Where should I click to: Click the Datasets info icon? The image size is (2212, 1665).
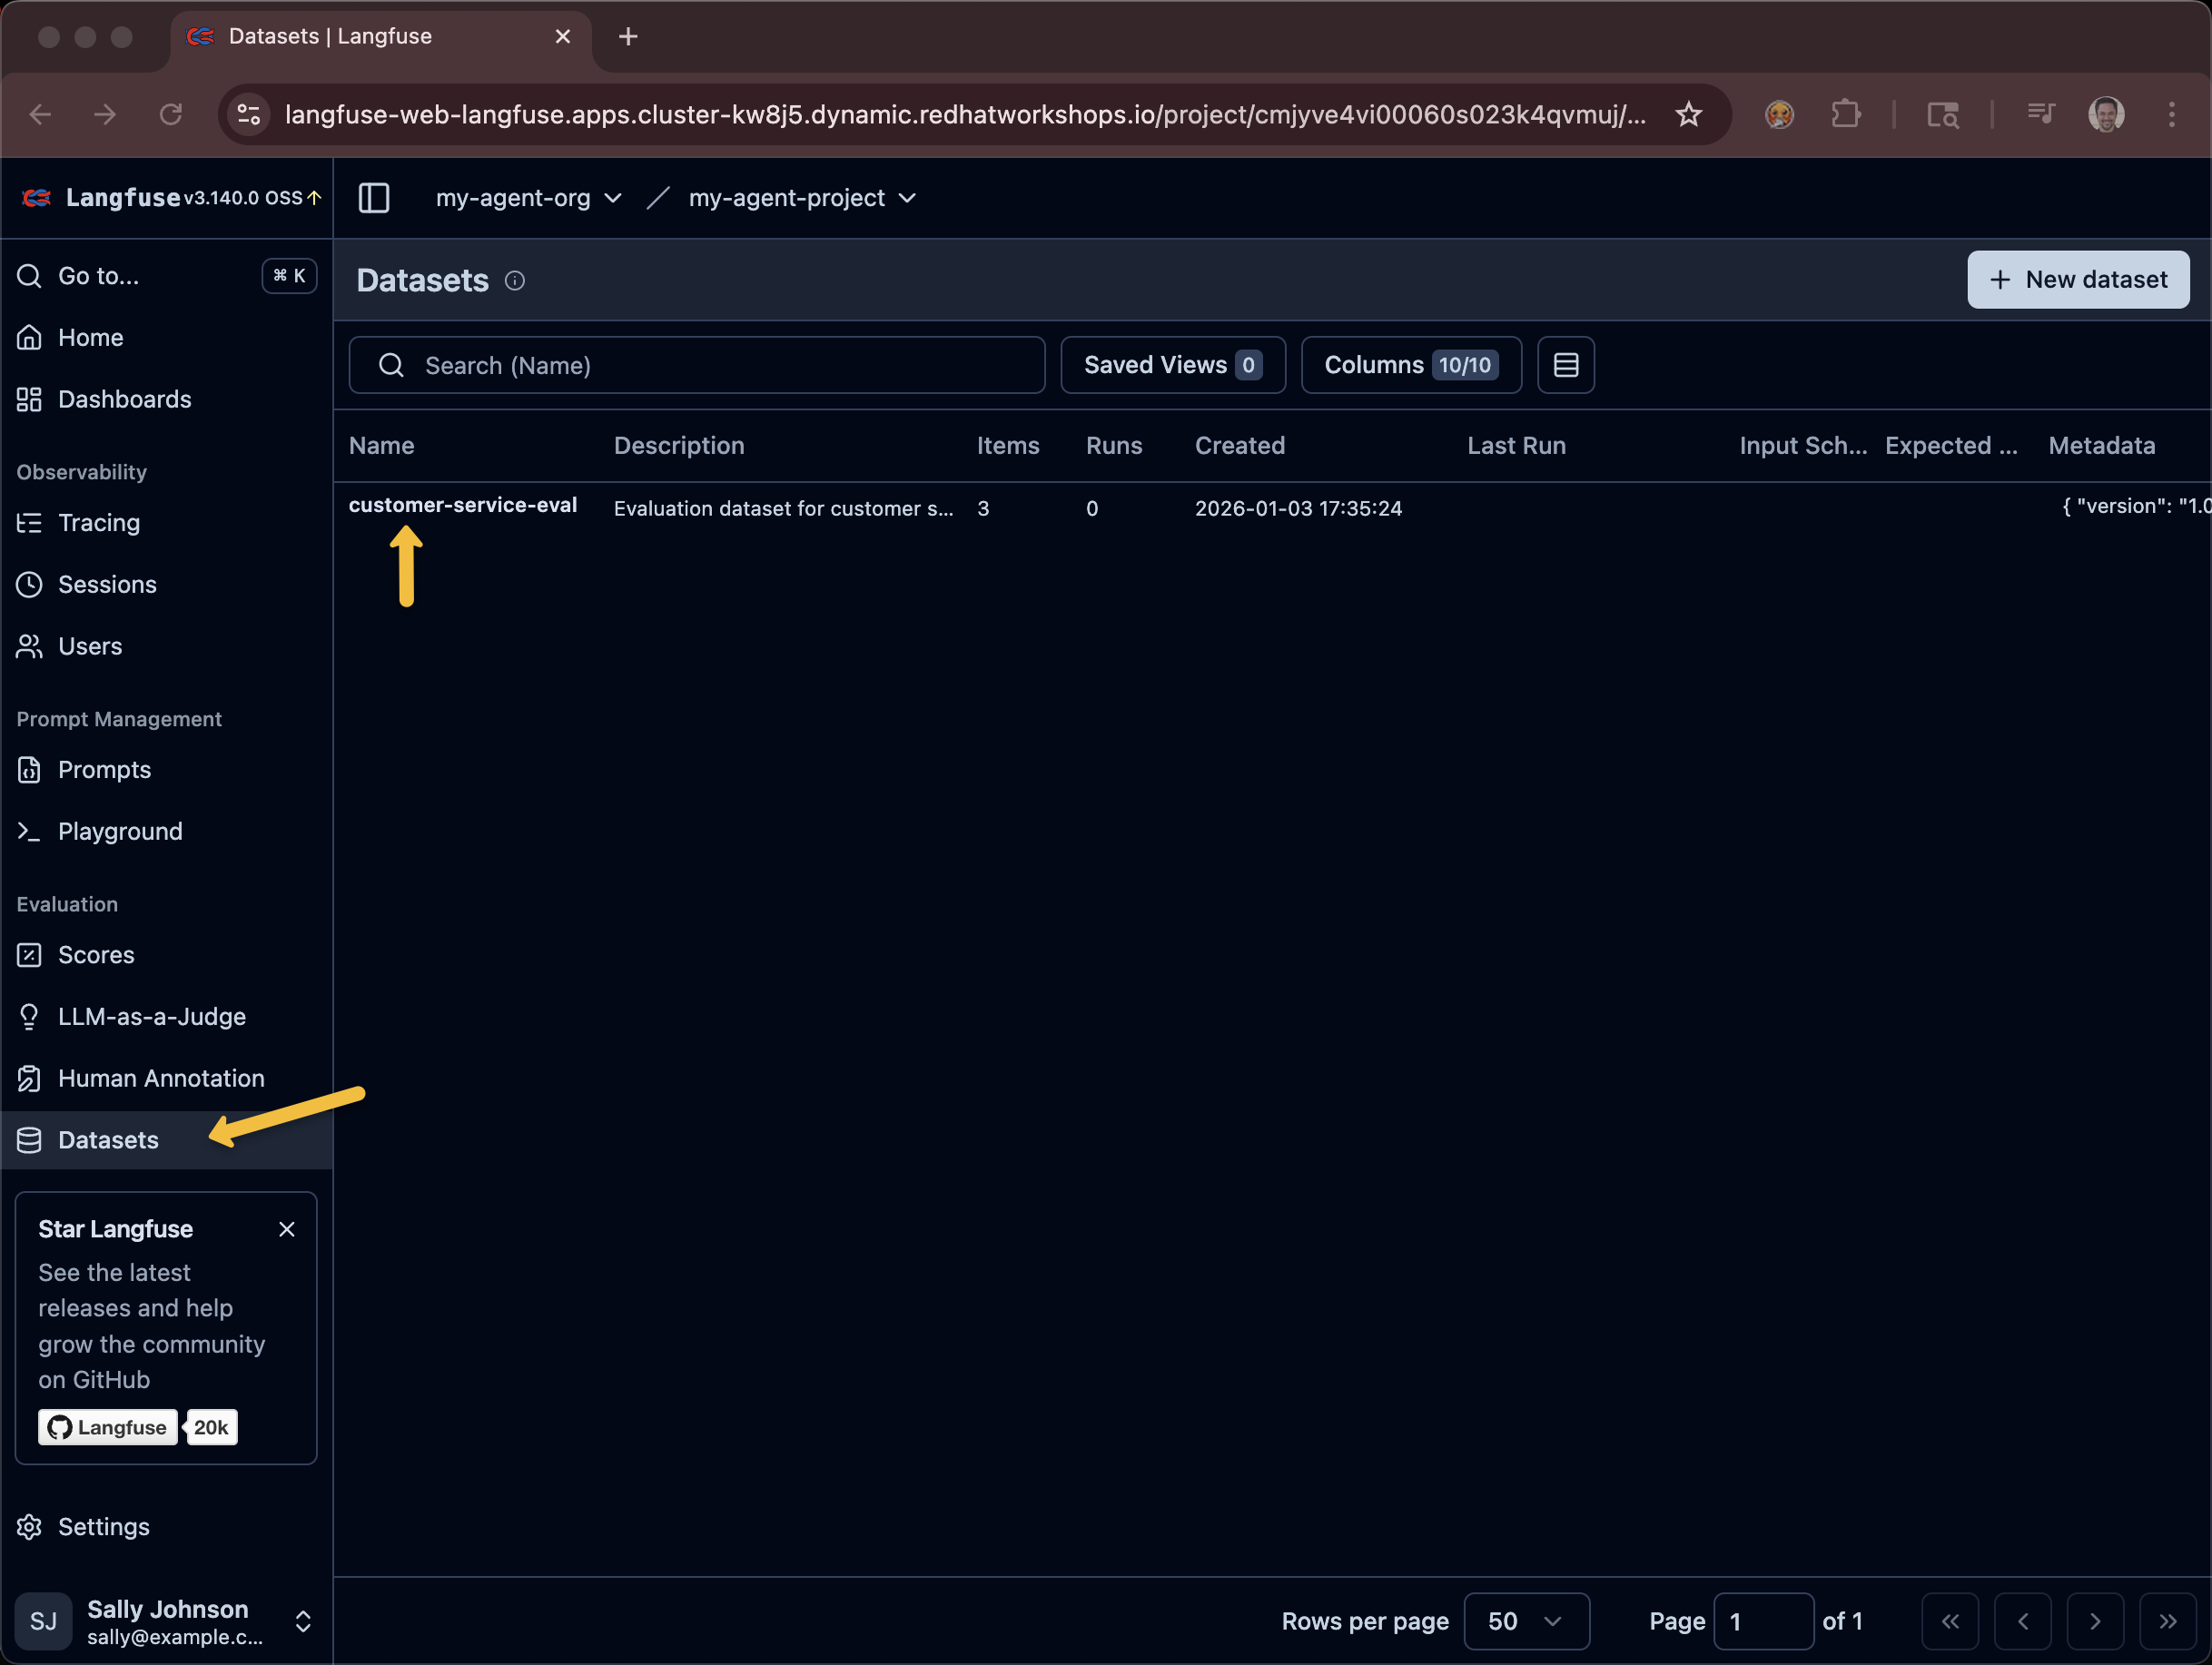coord(515,281)
